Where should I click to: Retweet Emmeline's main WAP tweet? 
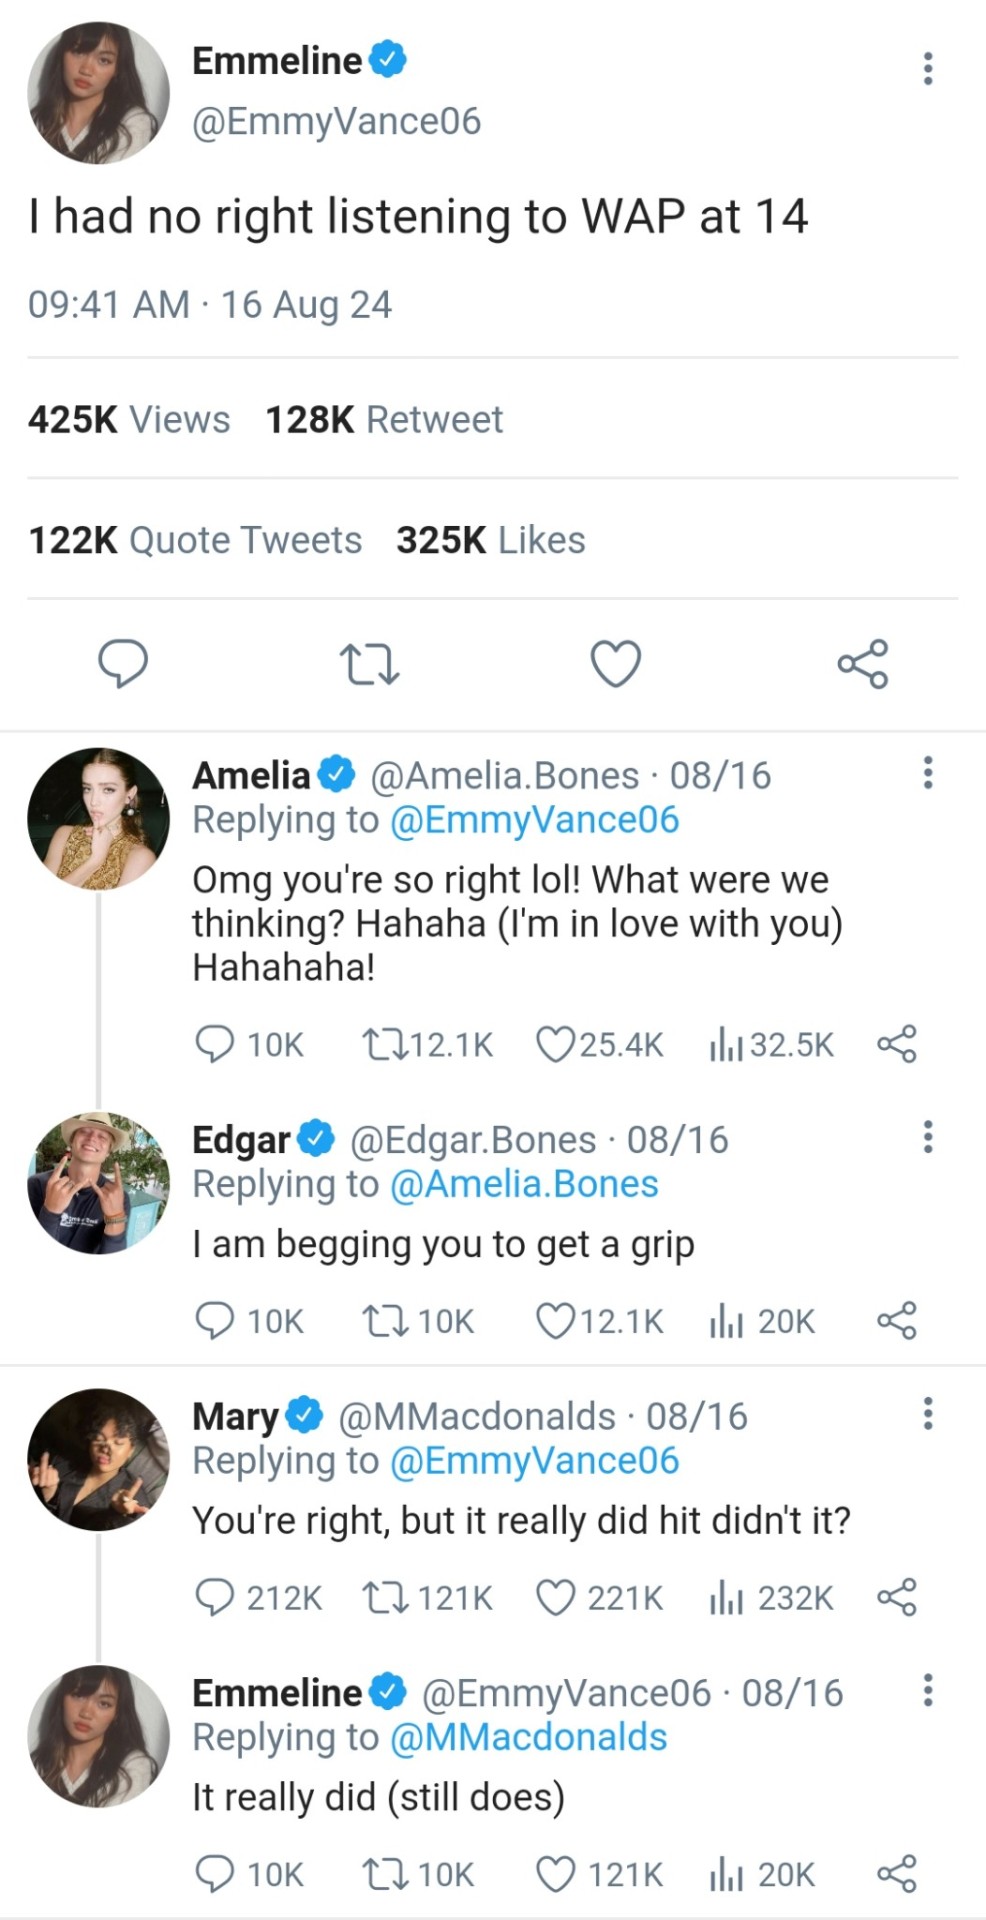pyautogui.click(x=369, y=664)
